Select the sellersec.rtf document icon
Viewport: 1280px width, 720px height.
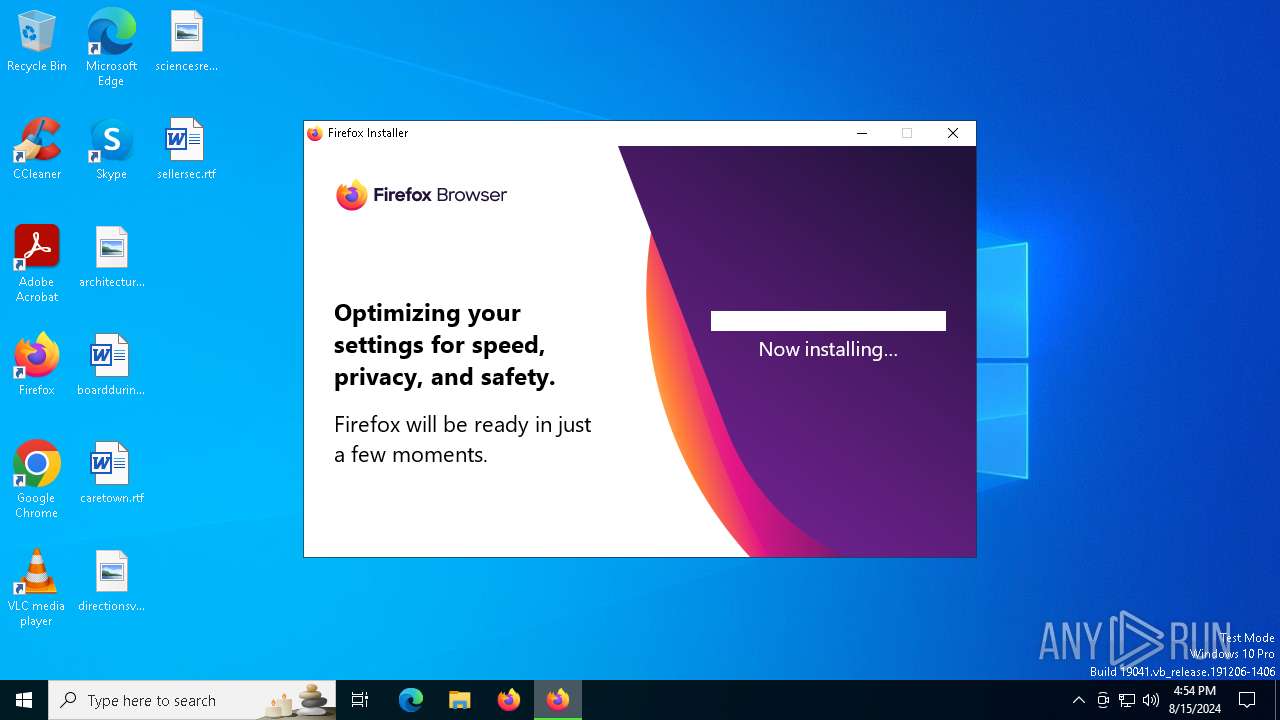186,150
